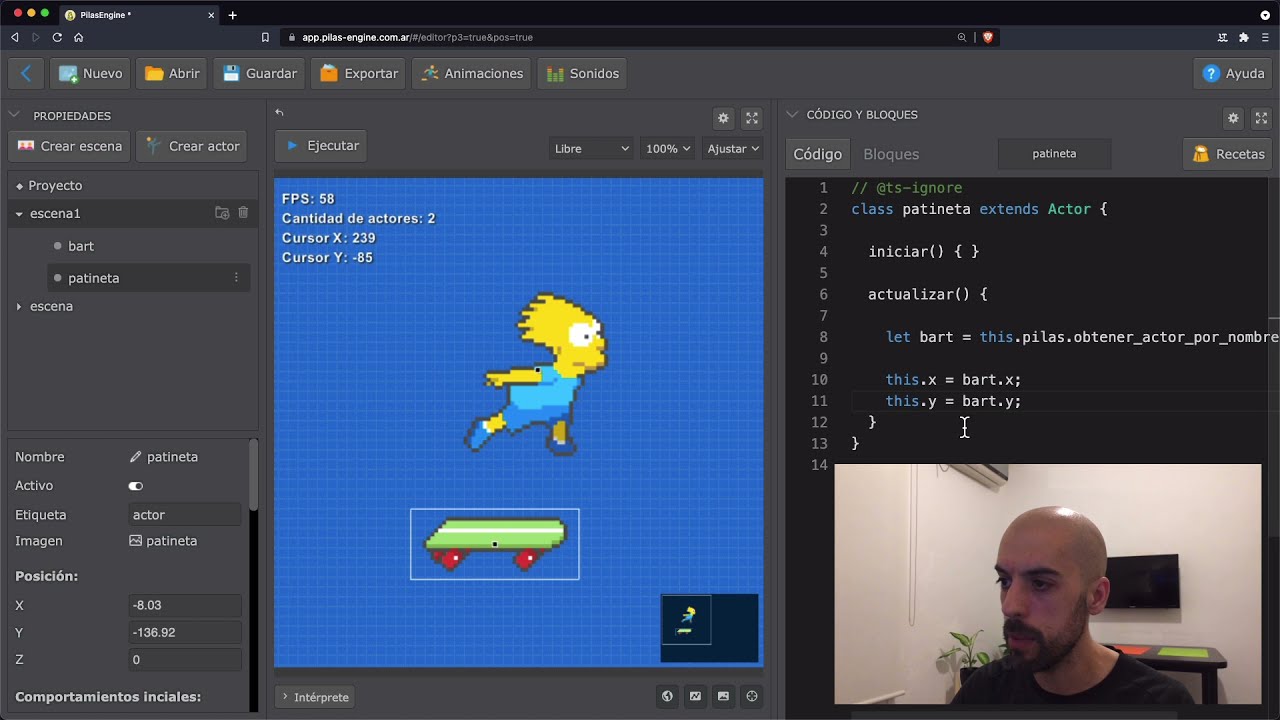1280x720 pixels.
Task: Toggle the Activo switch
Action: 136,486
